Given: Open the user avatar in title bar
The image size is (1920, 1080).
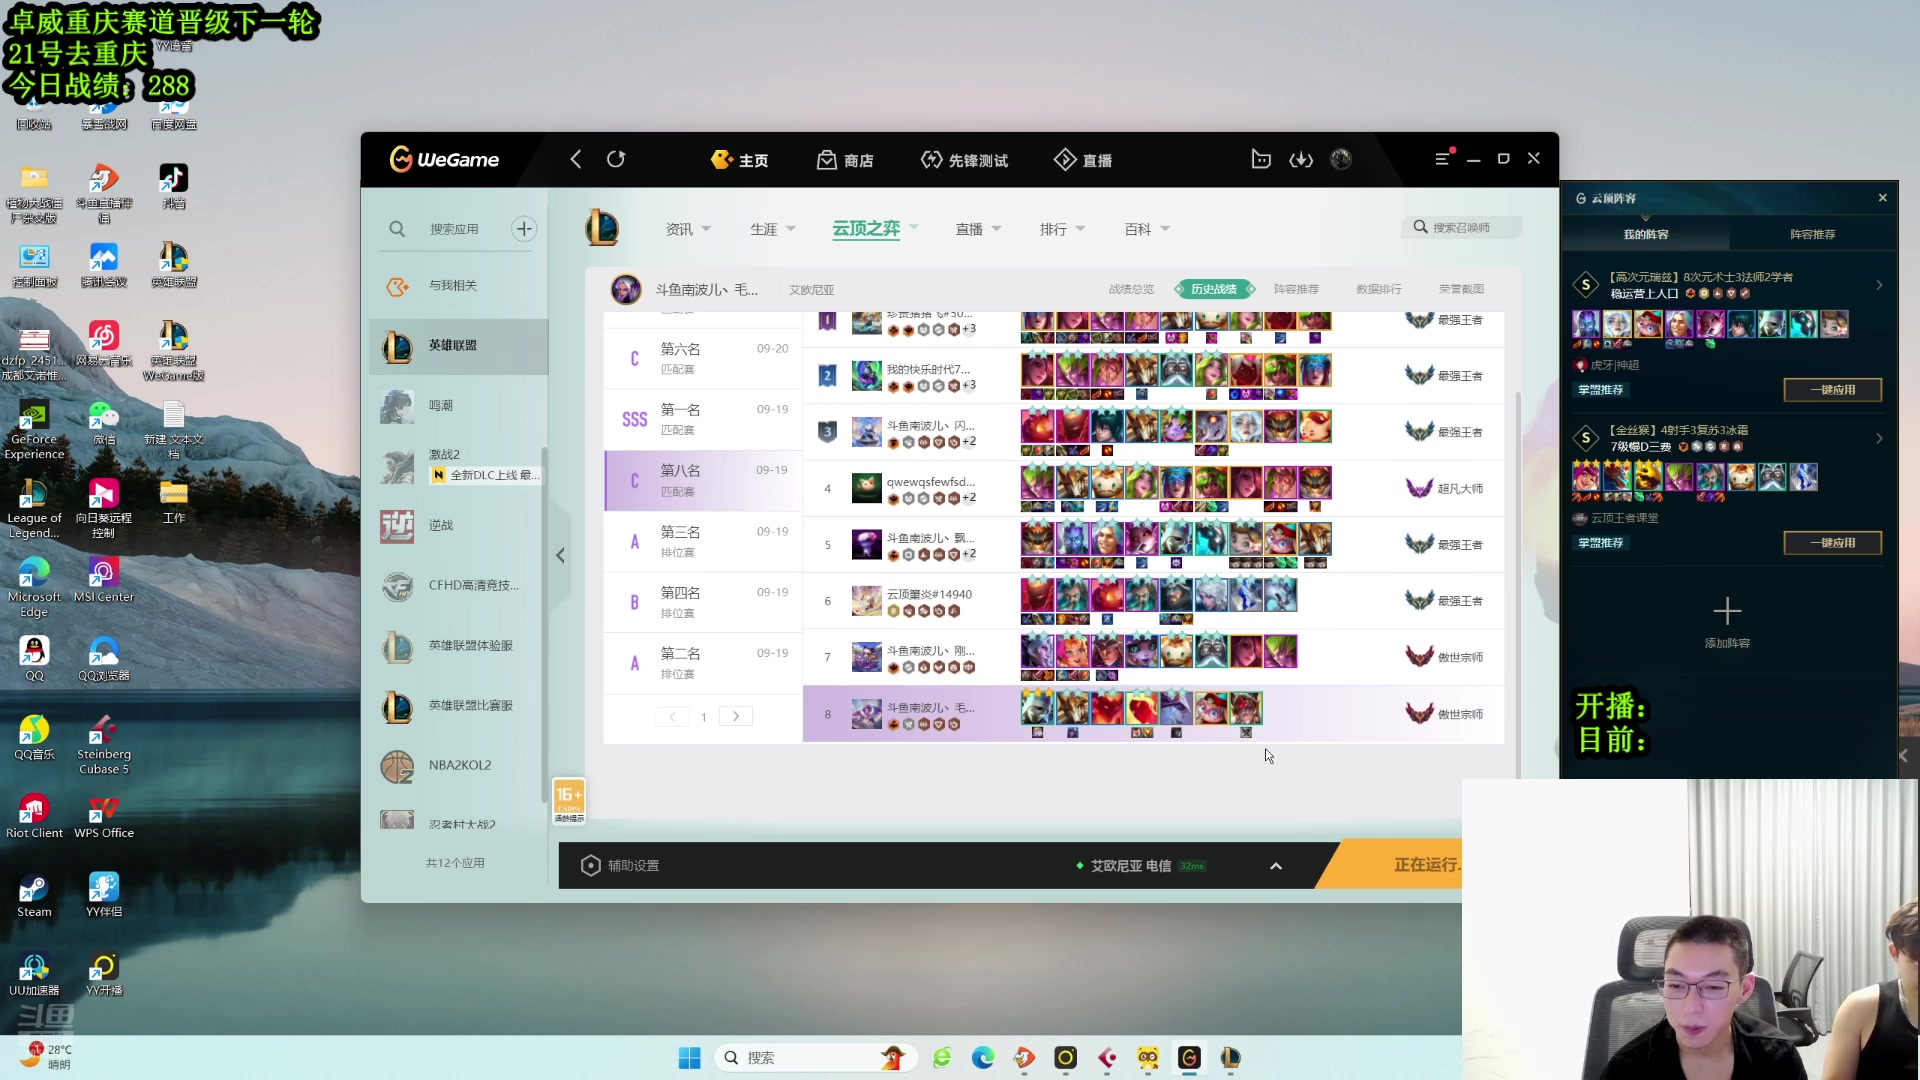Looking at the screenshot, I should tap(1341, 160).
